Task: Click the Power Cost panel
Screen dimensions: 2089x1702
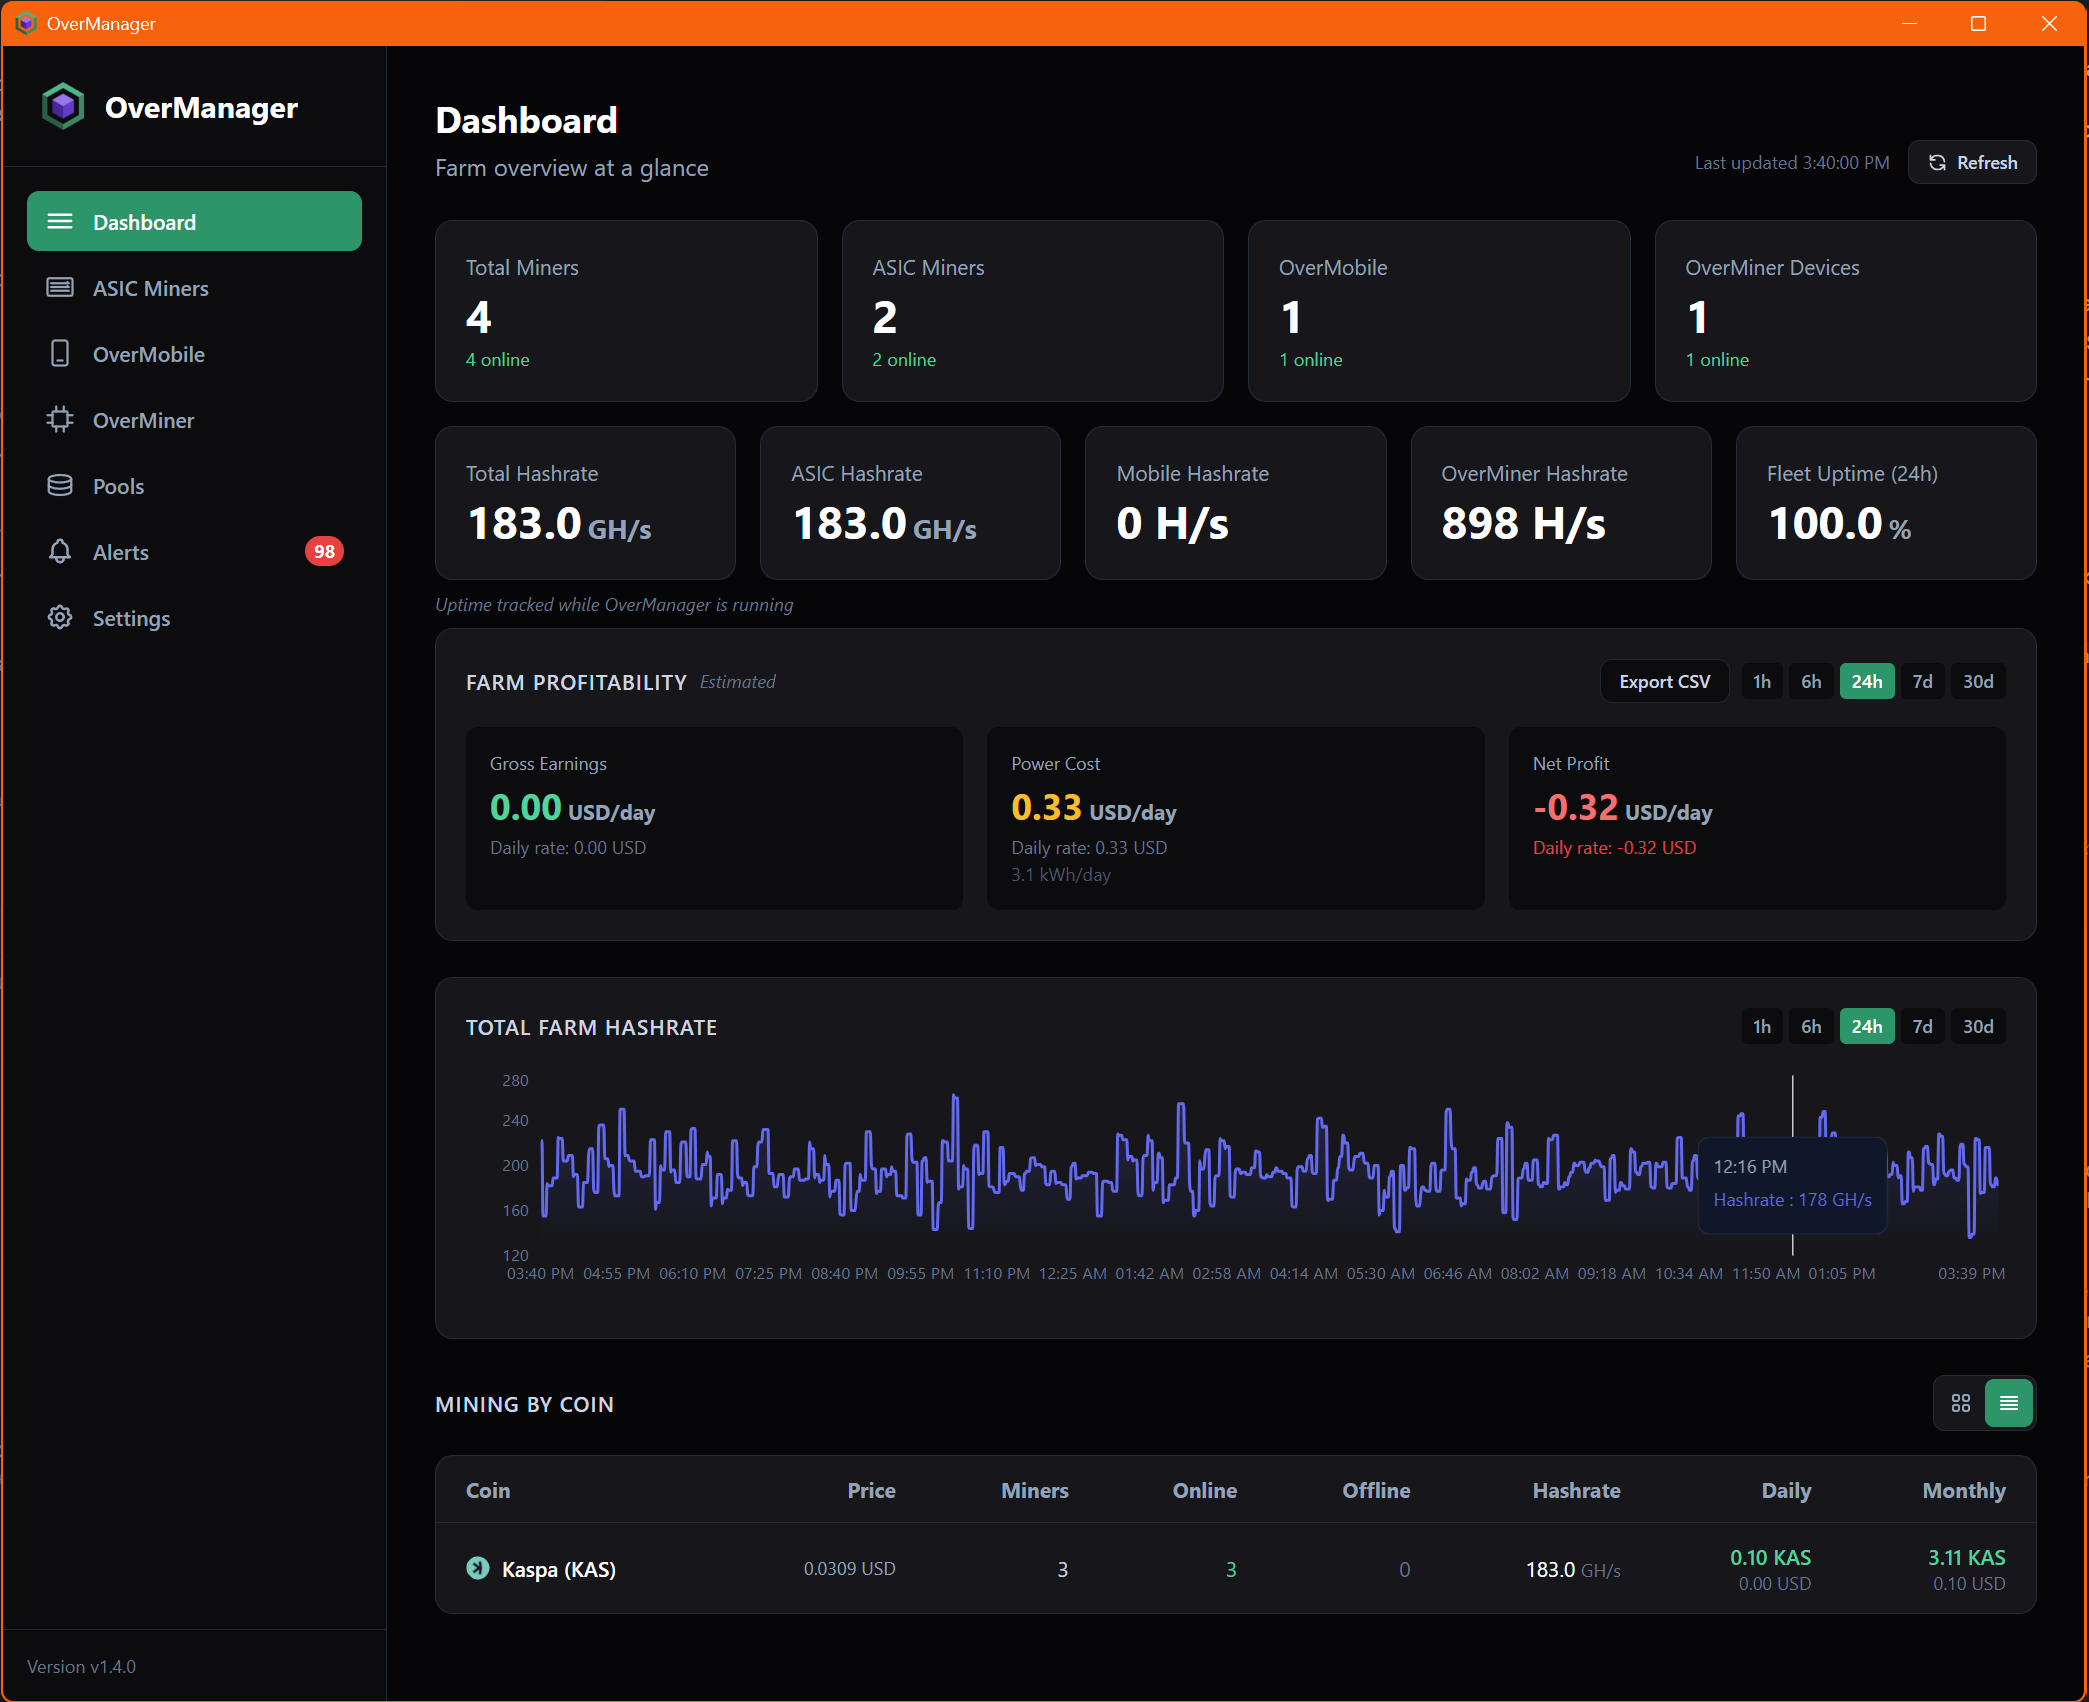Action: click(x=1235, y=818)
